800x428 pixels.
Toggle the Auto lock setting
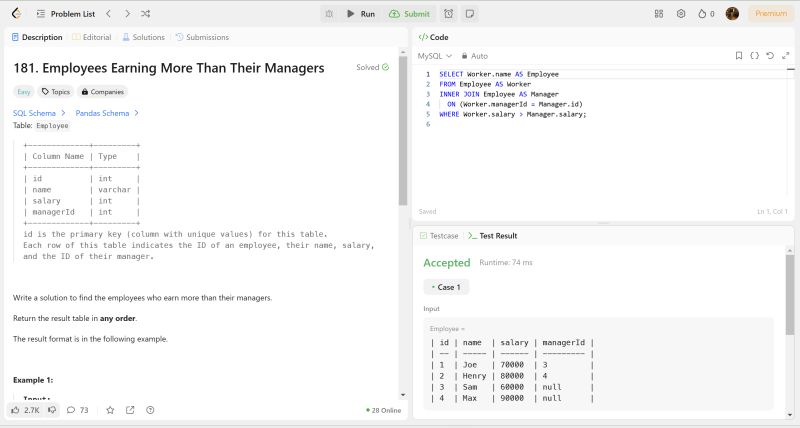[x=474, y=56]
